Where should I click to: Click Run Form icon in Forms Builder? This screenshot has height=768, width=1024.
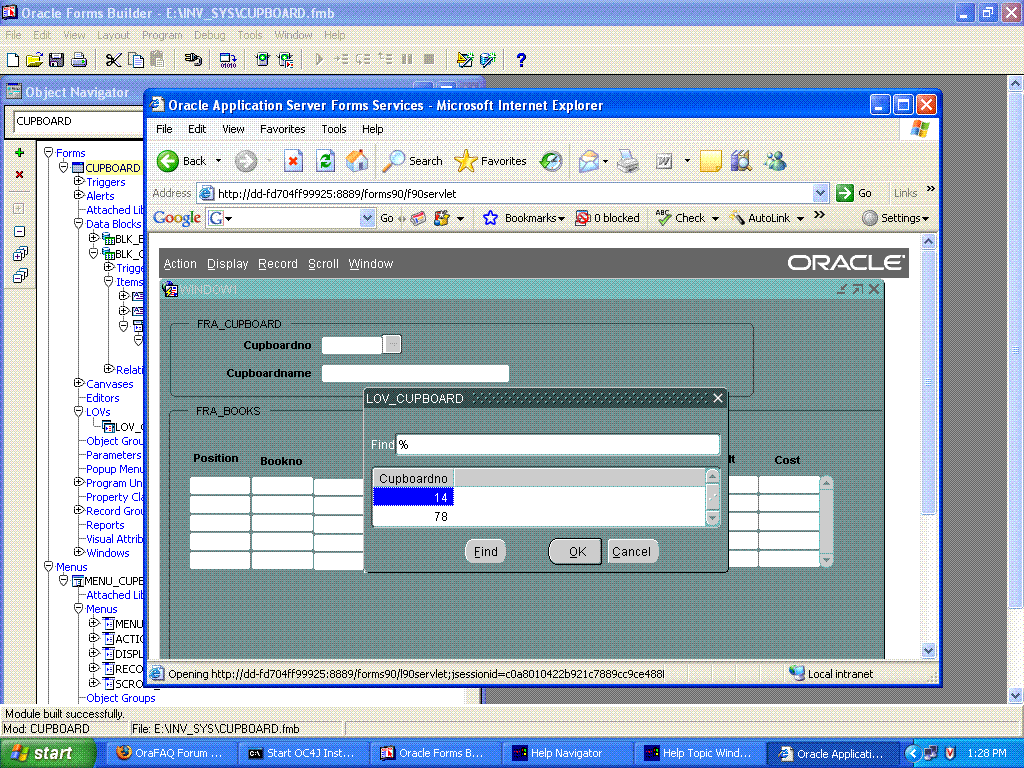pyautogui.click(x=263, y=60)
